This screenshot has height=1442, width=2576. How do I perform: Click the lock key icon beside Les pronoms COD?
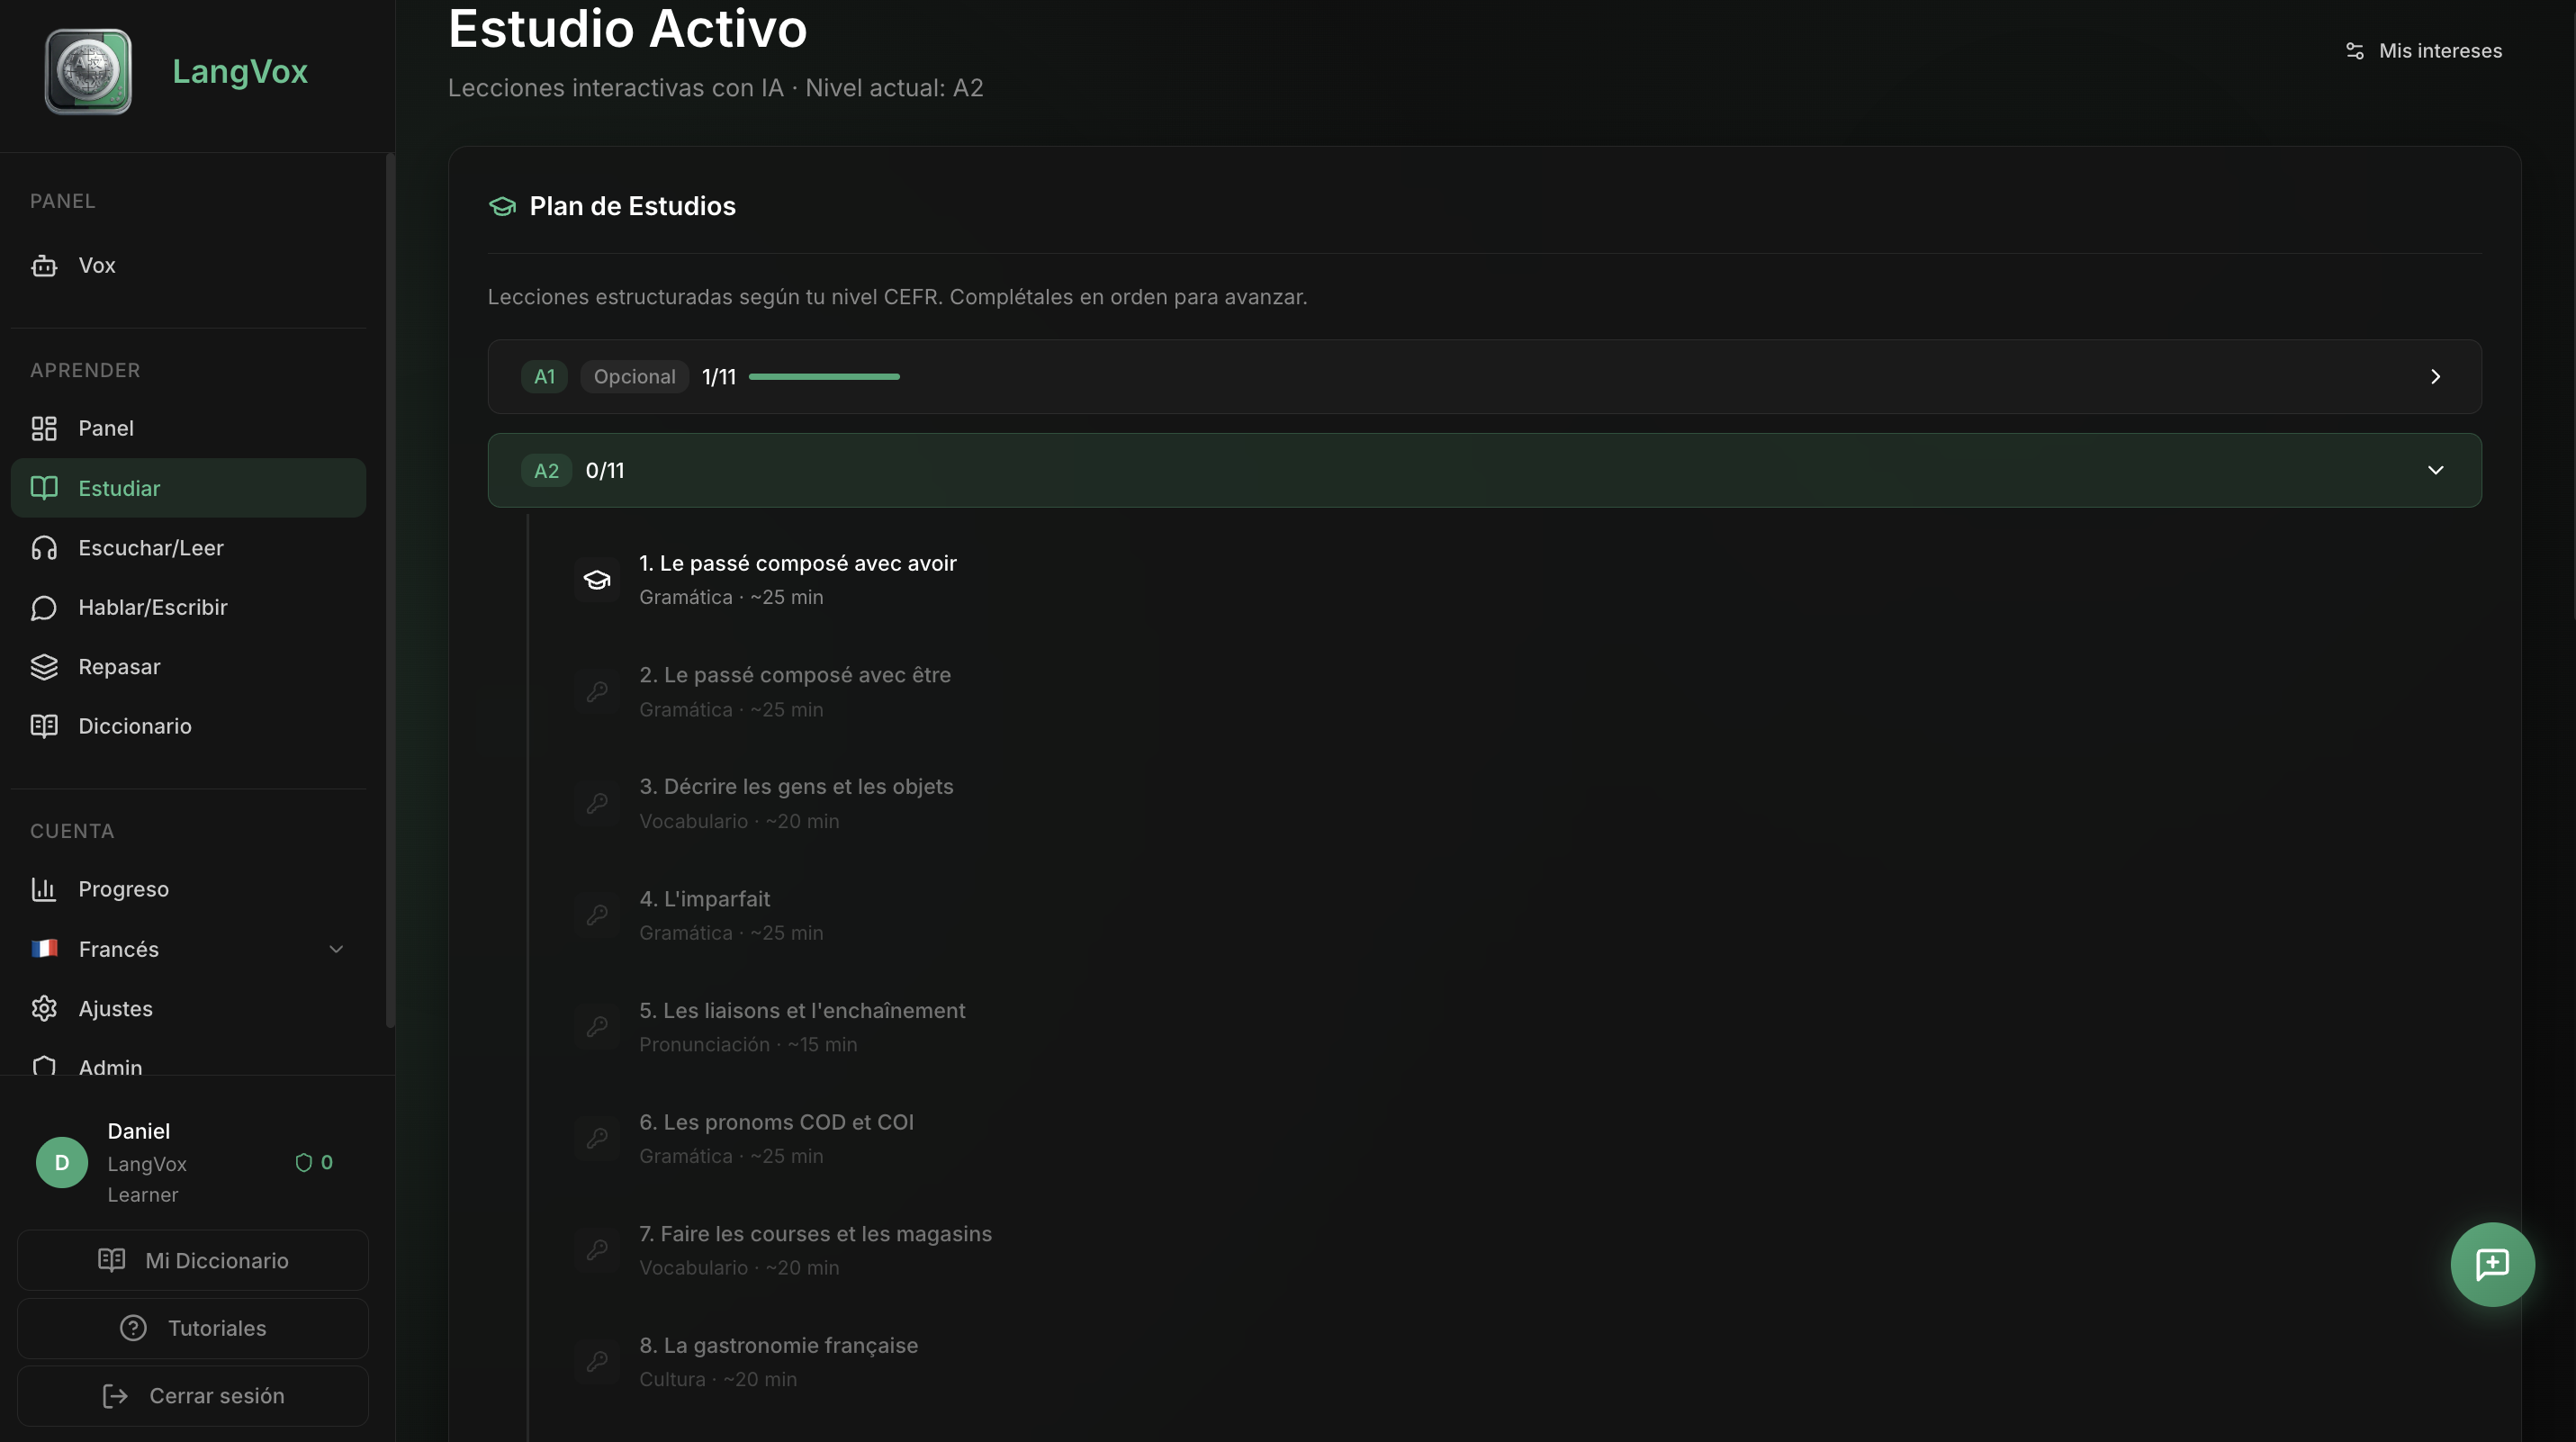tap(597, 1138)
